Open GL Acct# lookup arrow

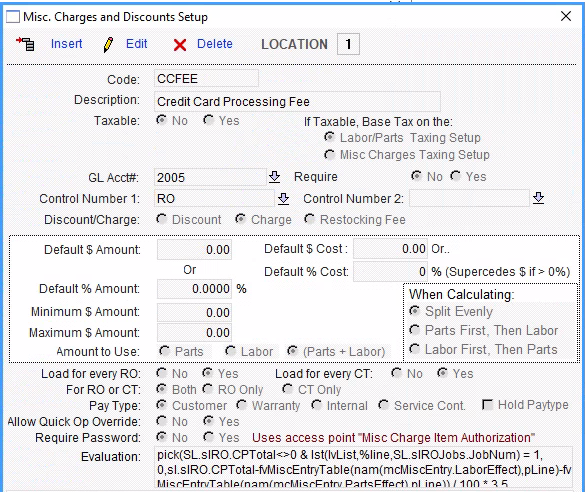[275, 177]
